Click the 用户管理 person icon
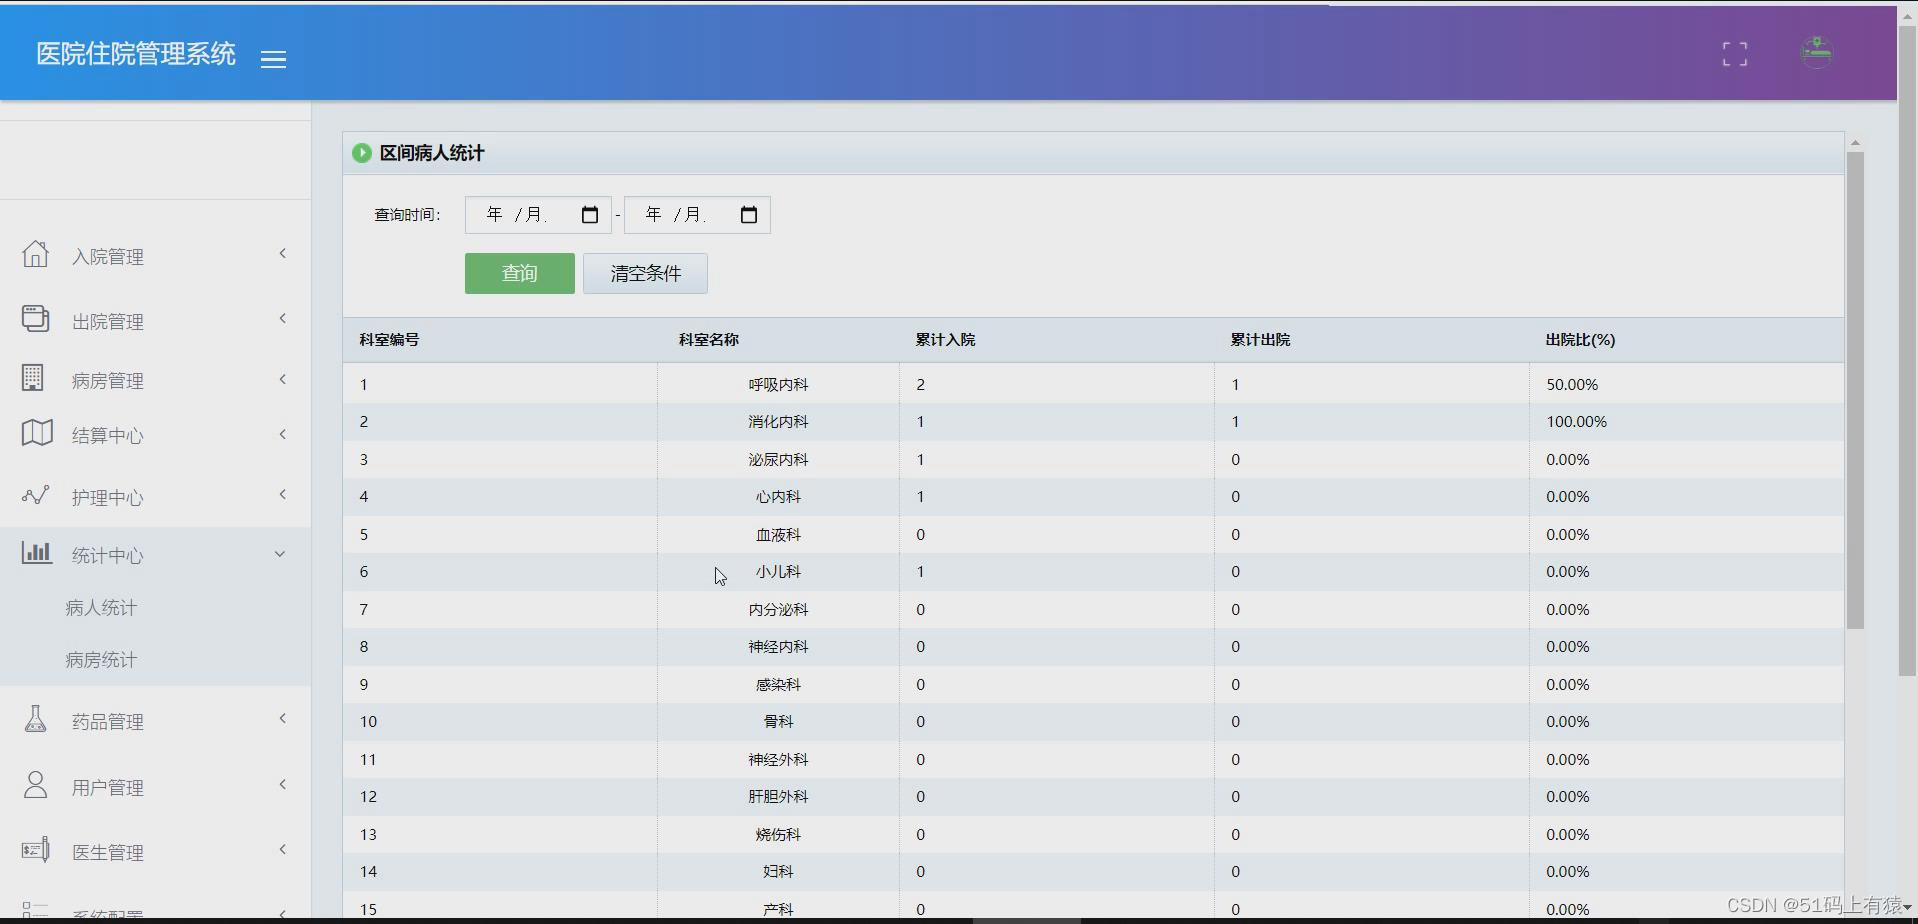 36,785
